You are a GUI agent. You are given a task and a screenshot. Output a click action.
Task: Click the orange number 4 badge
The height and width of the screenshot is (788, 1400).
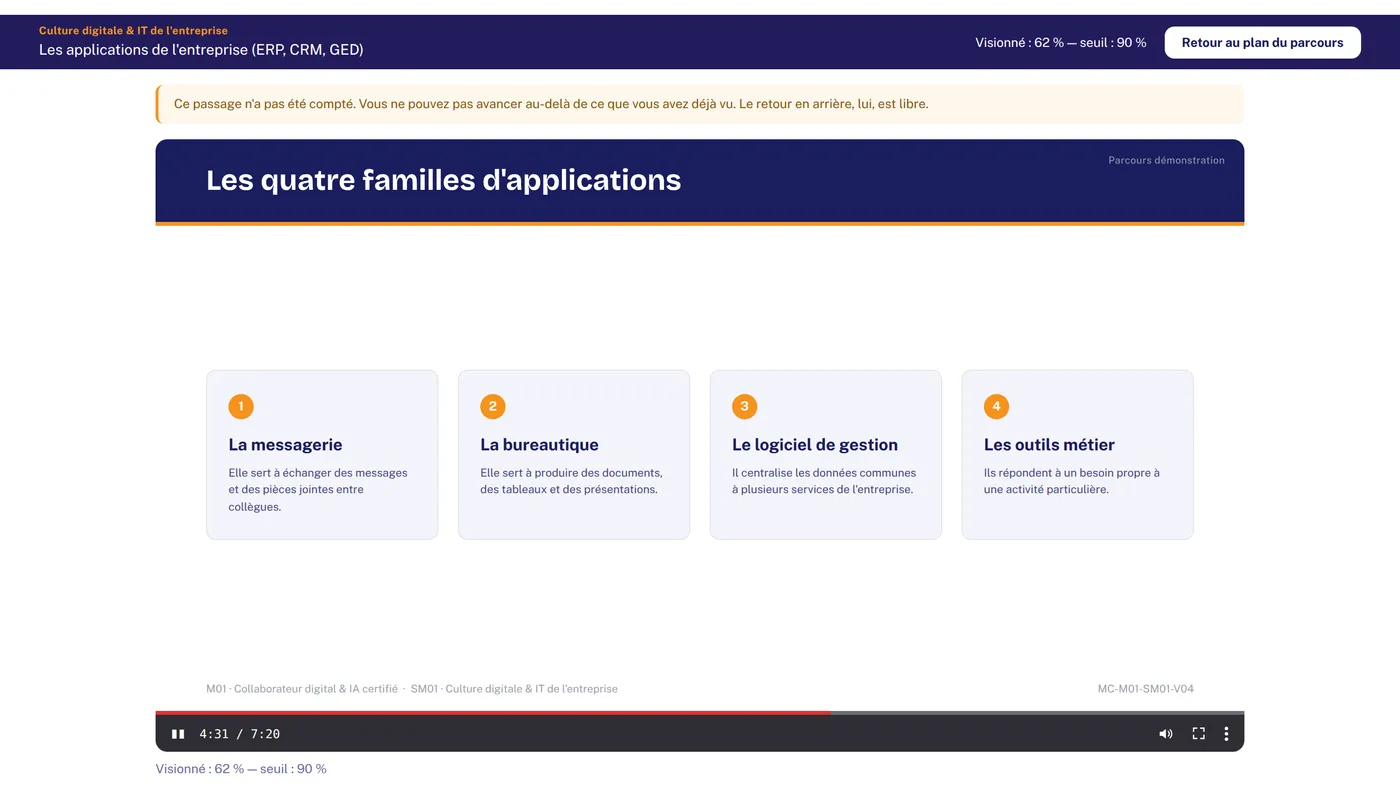point(996,406)
